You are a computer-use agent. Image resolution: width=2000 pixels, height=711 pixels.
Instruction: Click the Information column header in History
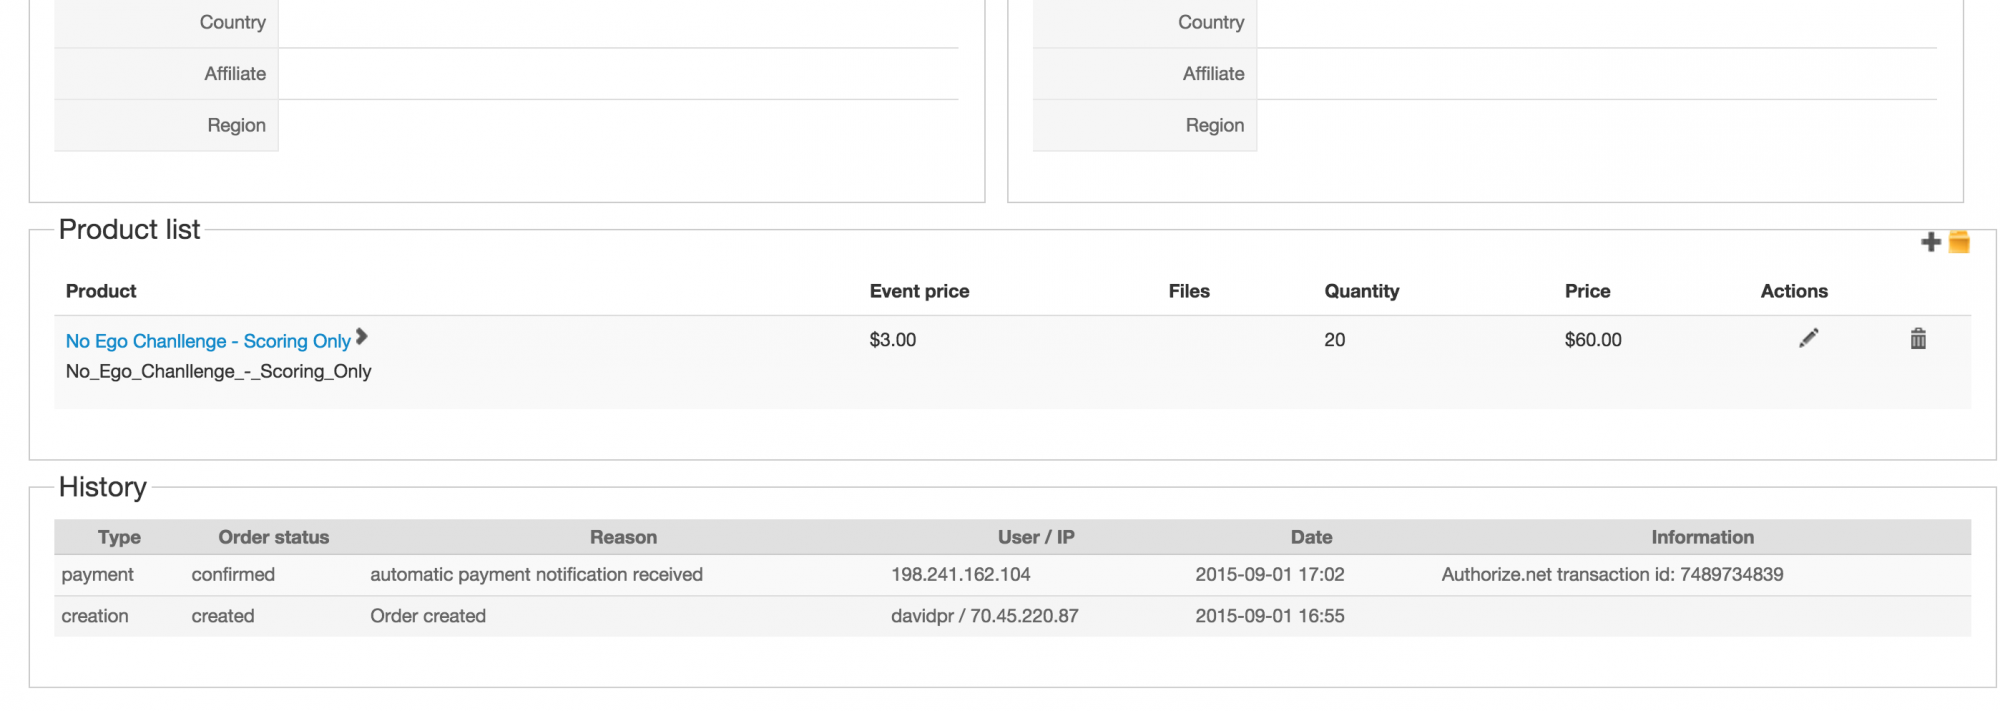[1702, 537]
